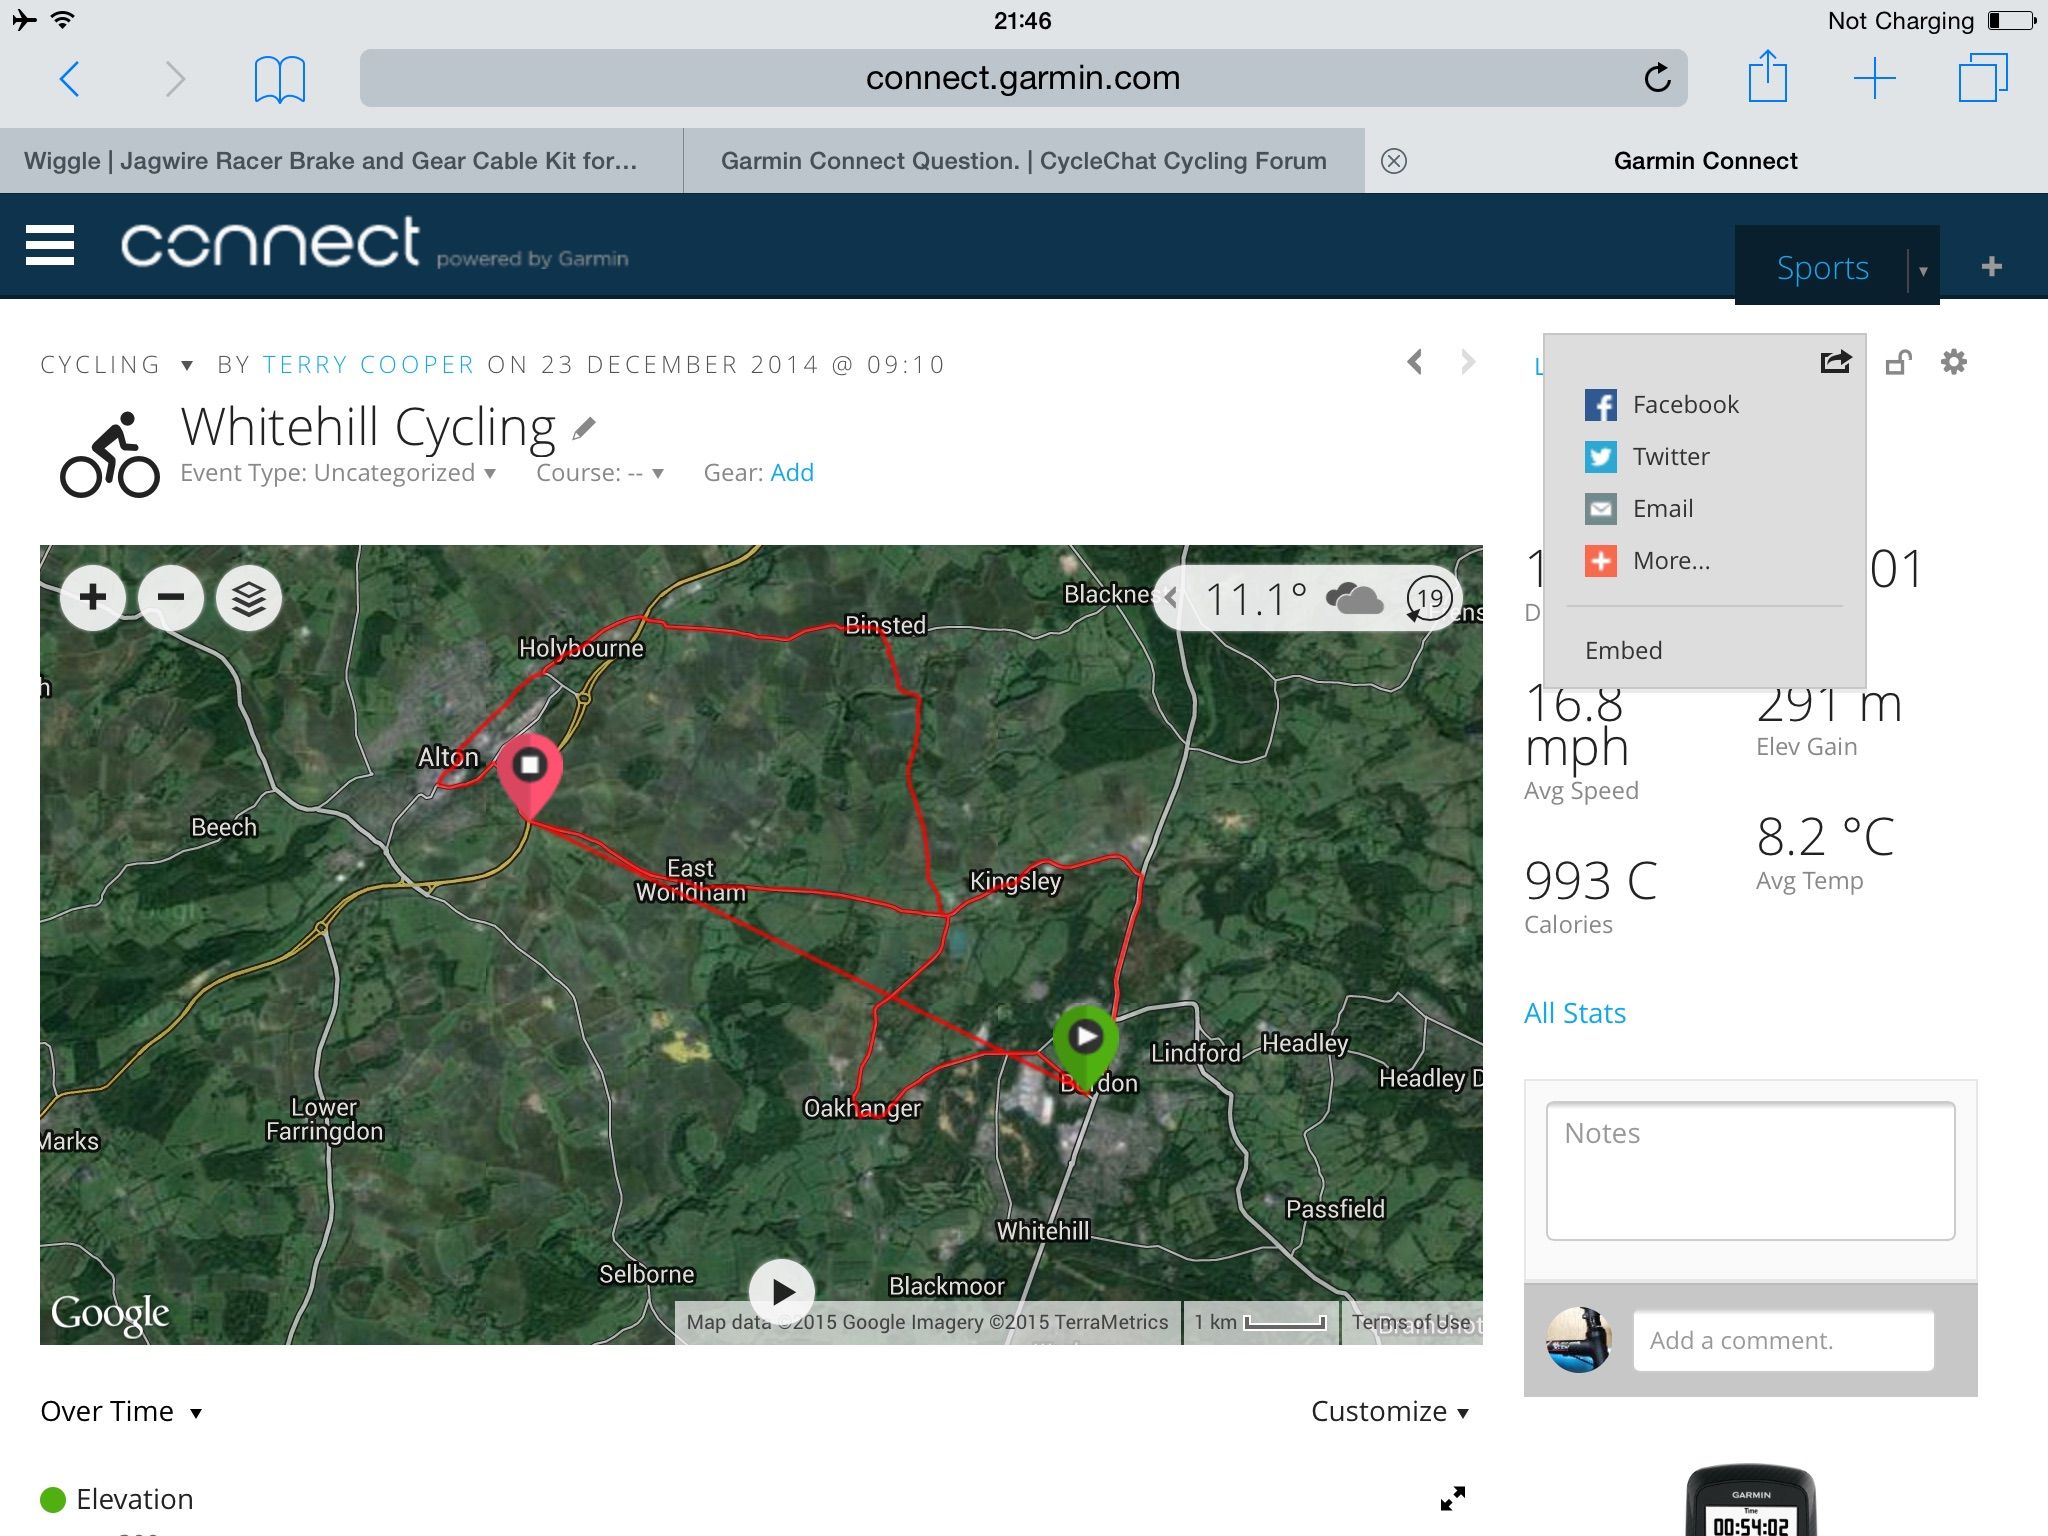This screenshot has height=1536, width=2048.
Task: Tap the connect.garmin.com address bar
Action: coord(1023,78)
